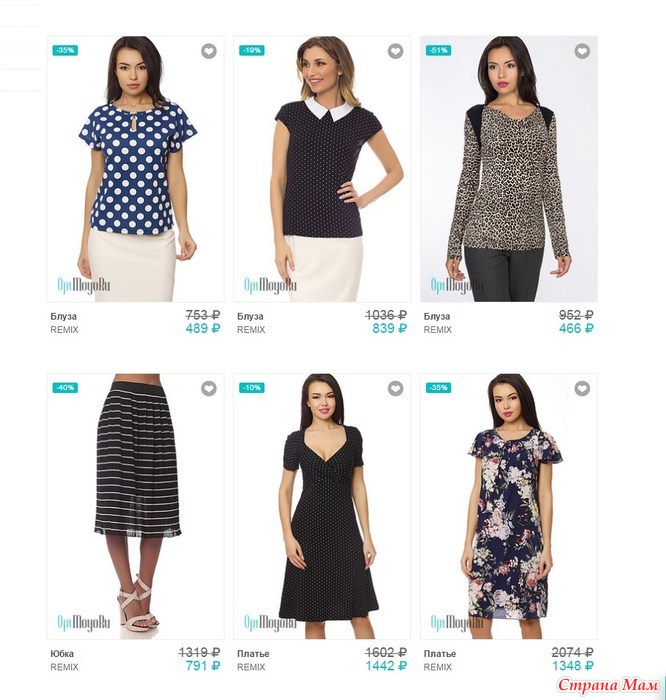Click heart icon on white-collar blouse

point(395,51)
